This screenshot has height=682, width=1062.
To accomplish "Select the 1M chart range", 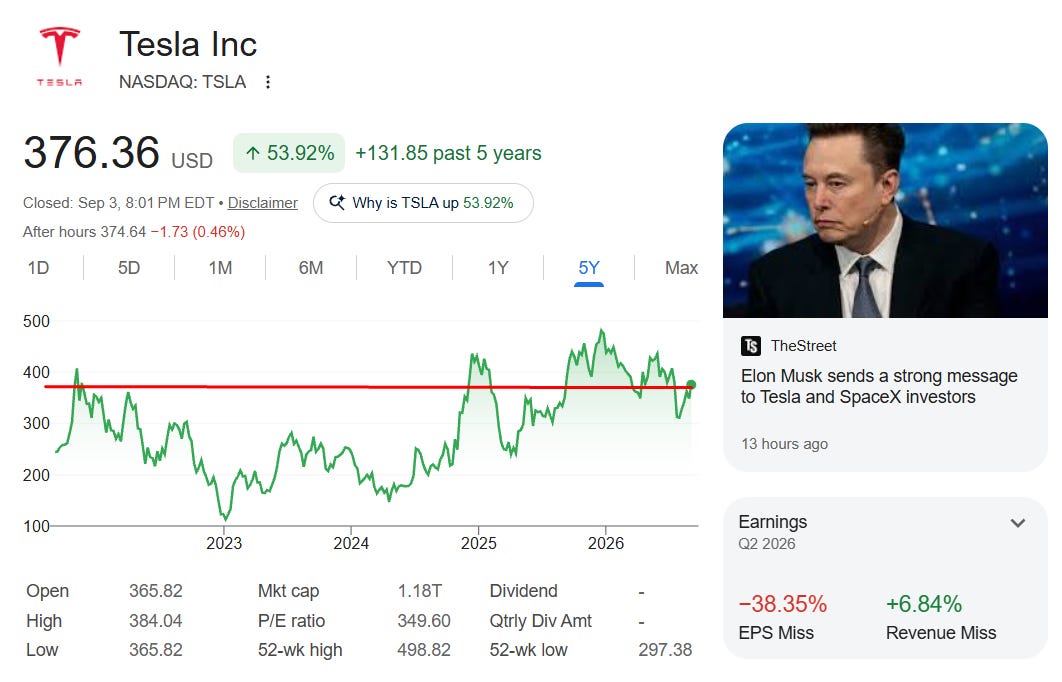I will pyautogui.click(x=220, y=268).
